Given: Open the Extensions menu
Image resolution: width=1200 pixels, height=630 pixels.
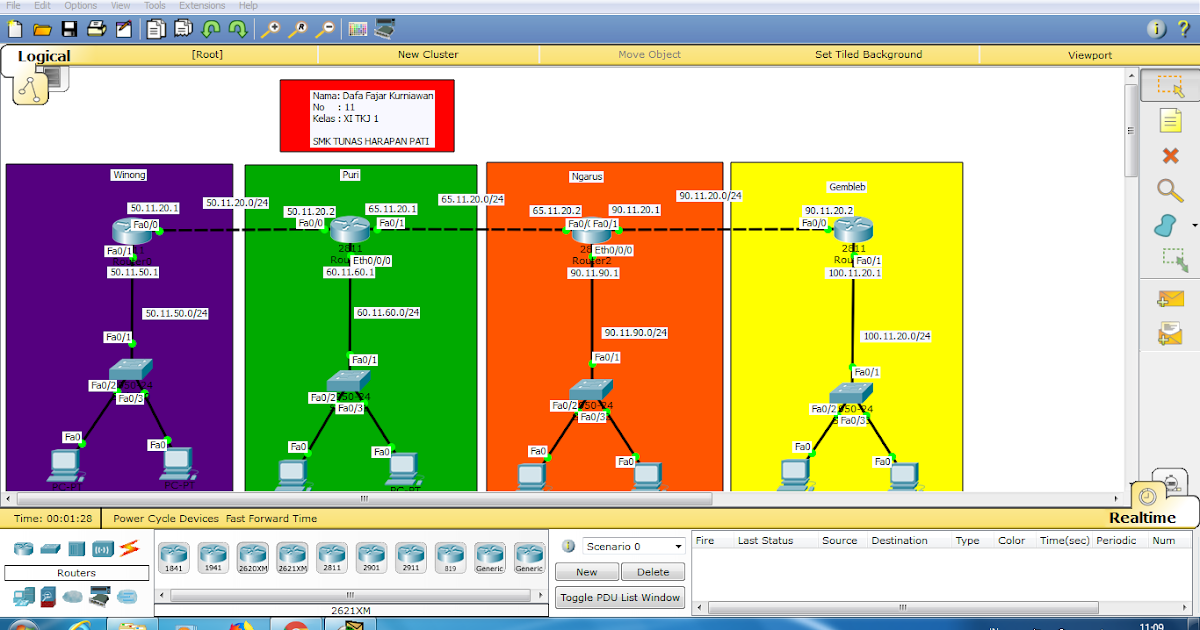Looking at the screenshot, I should pyautogui.click(x=202, y=5).
